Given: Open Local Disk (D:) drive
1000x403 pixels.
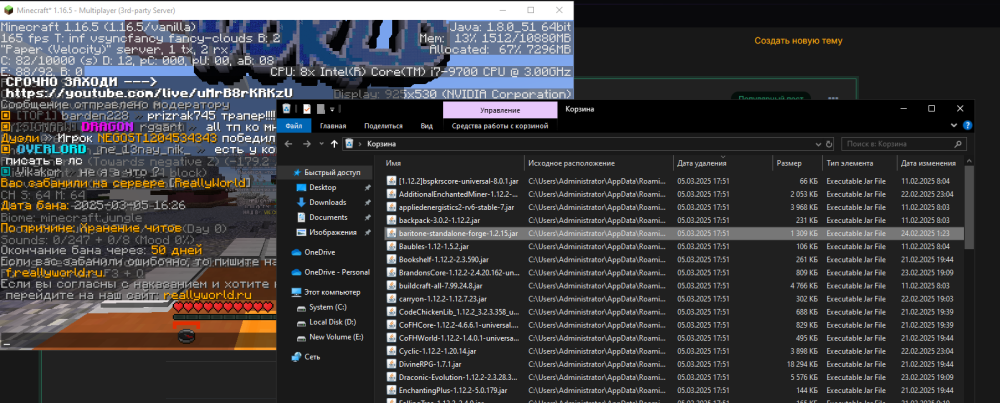Looking at the screenshot, I should pos(327,322).
